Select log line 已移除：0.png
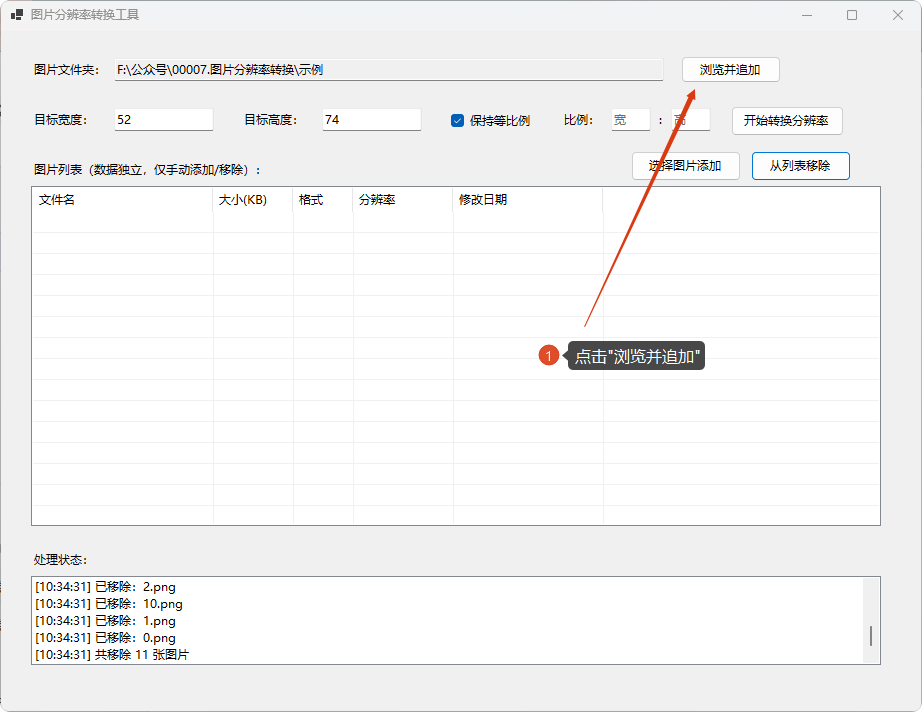The image size is (922, 712). click(x=105, y=638)
